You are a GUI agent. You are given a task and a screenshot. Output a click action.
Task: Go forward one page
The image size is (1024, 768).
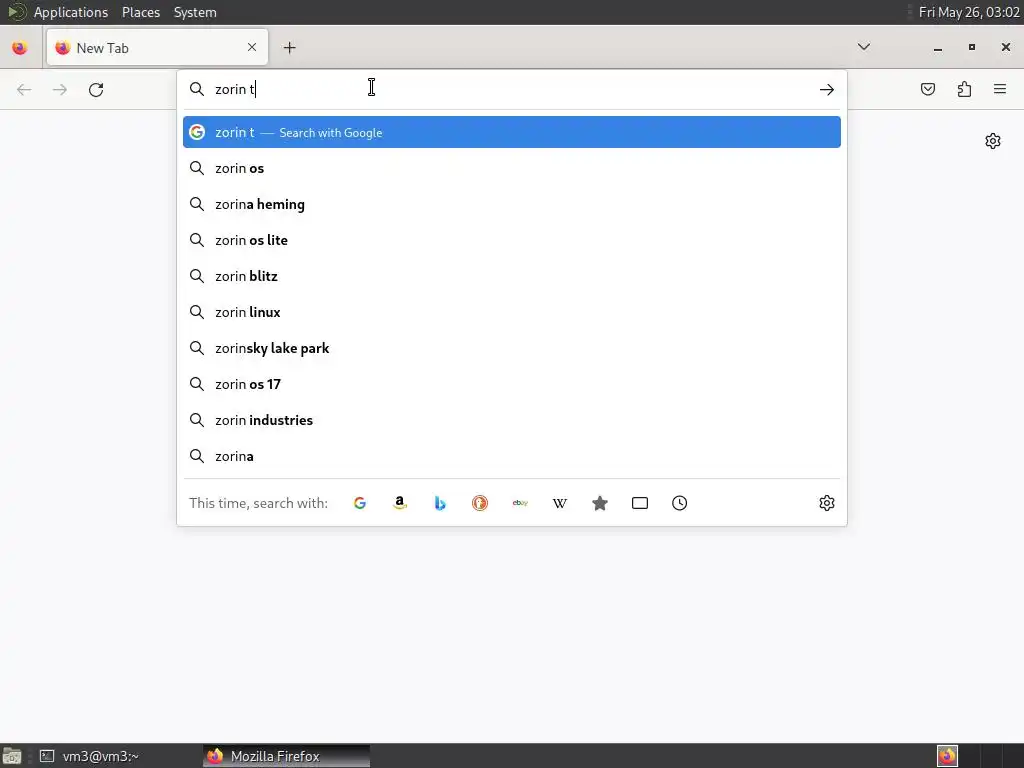coord(60,89)
